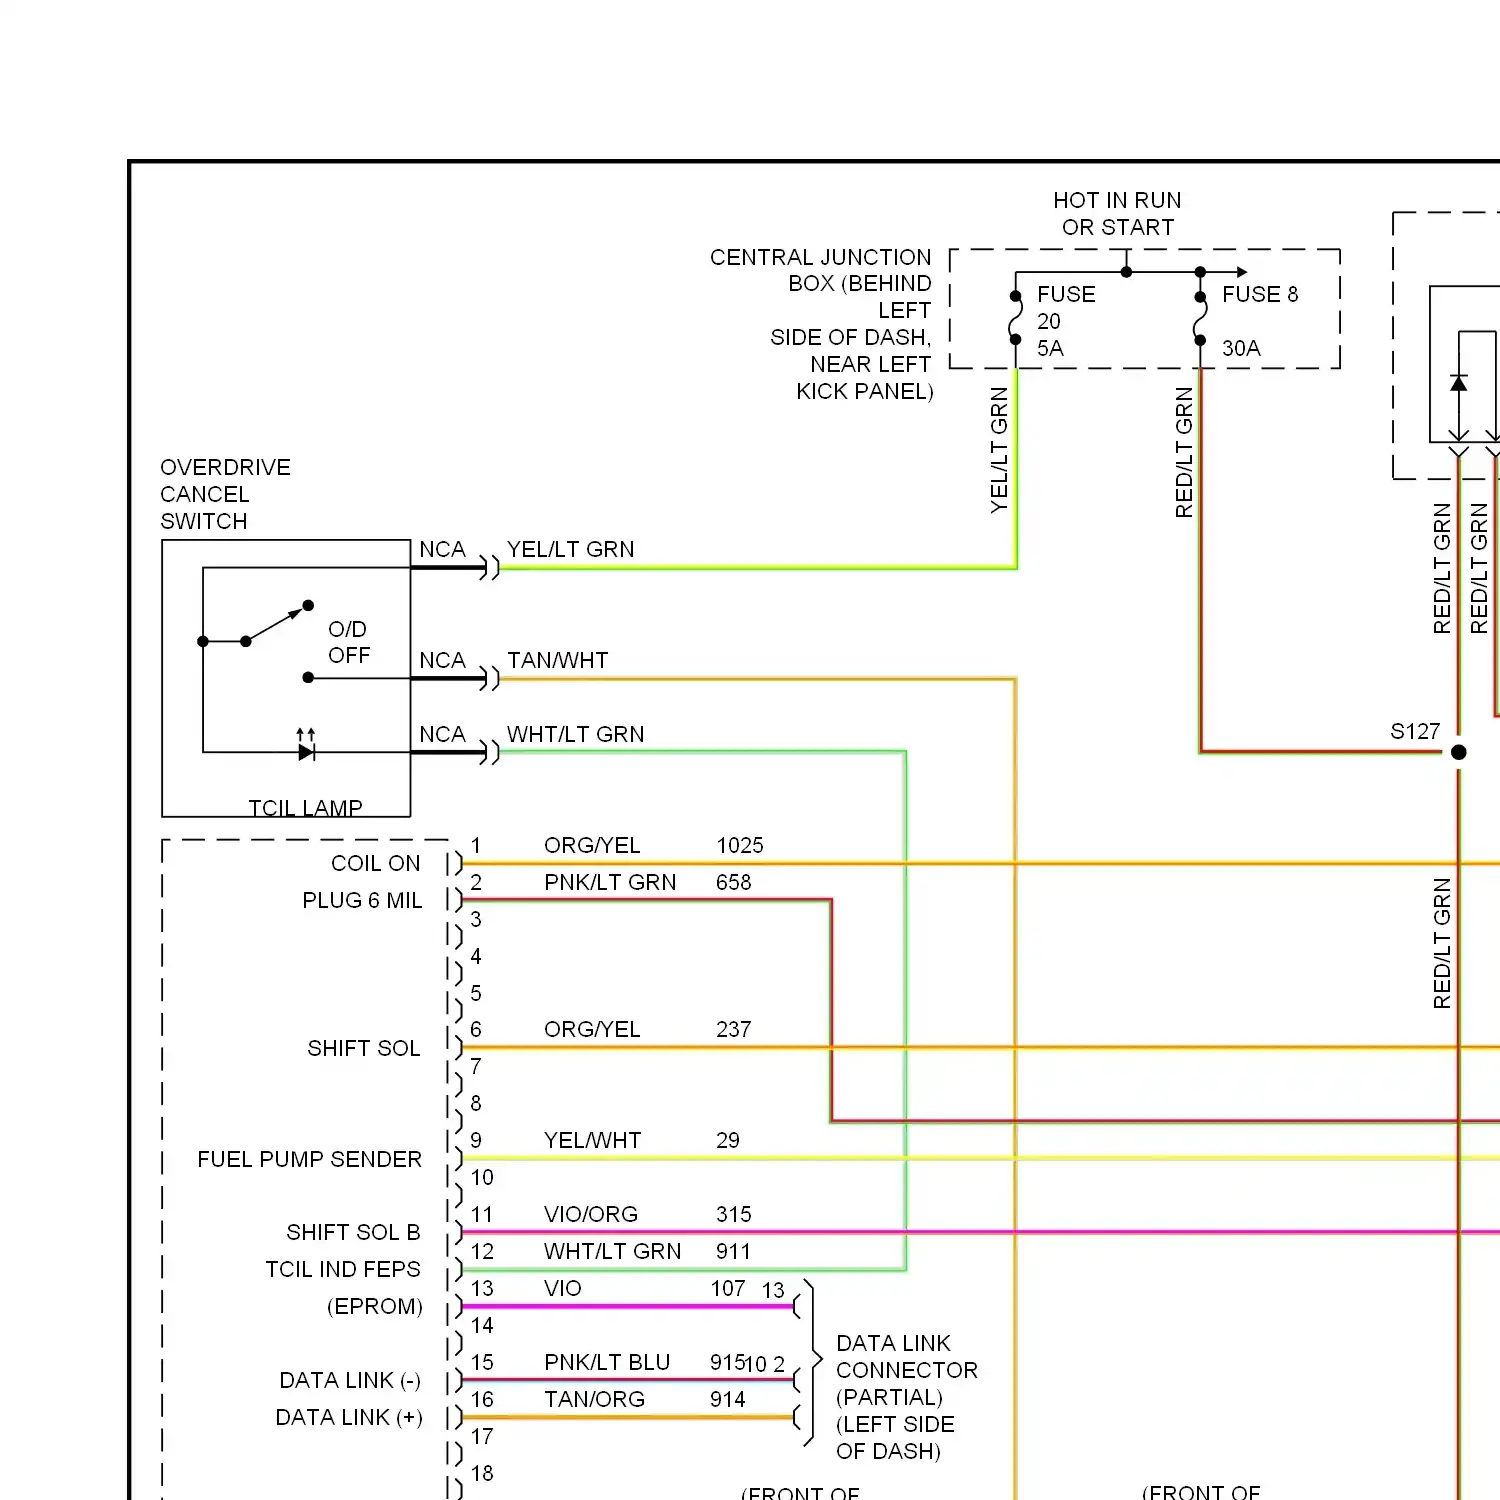Select vertical "RED/LT GRN" label under Fuse 8
Viewport: 1500px width, 1500px height.
(x=1184, y=452)
